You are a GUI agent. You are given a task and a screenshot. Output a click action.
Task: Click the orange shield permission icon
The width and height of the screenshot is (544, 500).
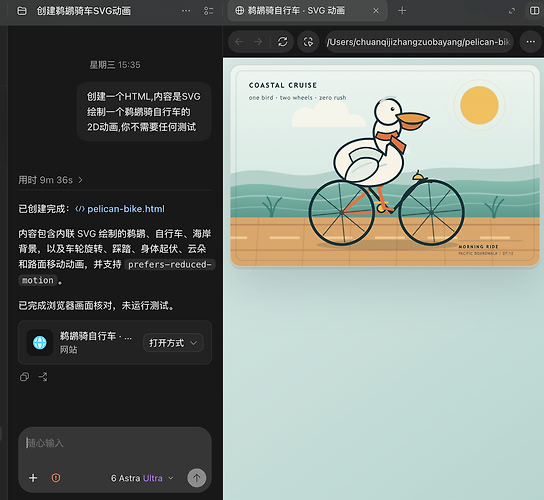tap(56, 478)
